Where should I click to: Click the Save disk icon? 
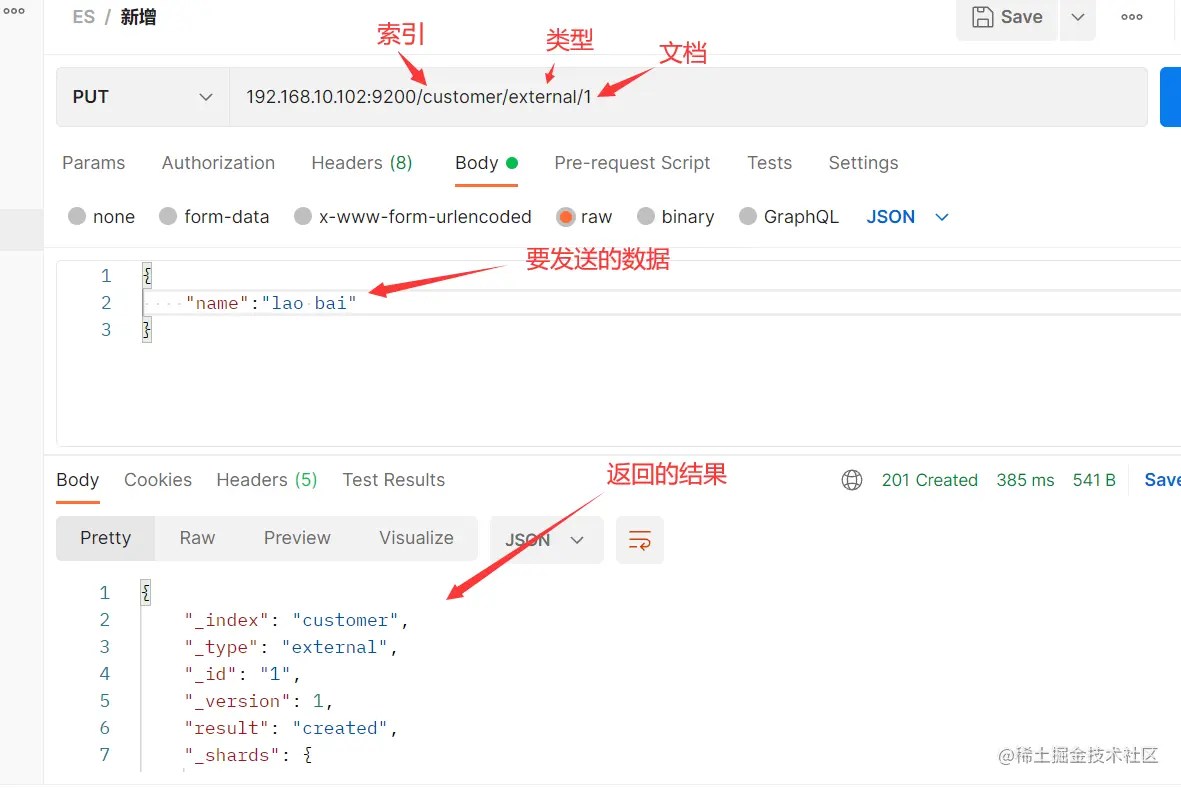[983, 17]
